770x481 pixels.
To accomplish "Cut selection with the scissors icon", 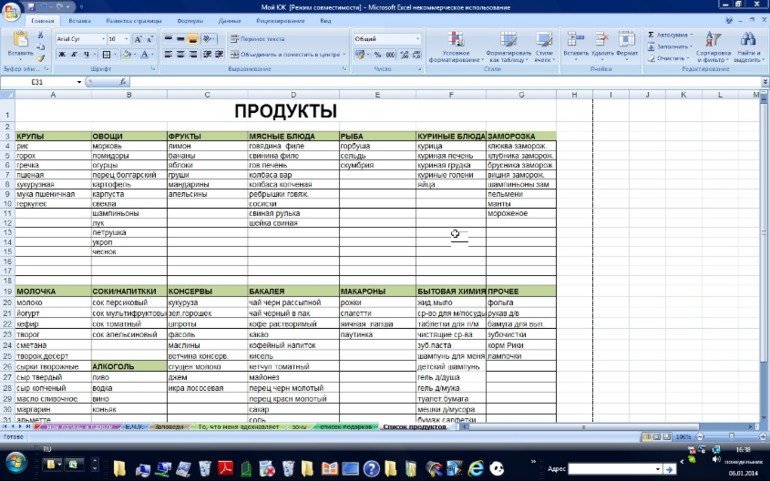I will coord(41,35).
